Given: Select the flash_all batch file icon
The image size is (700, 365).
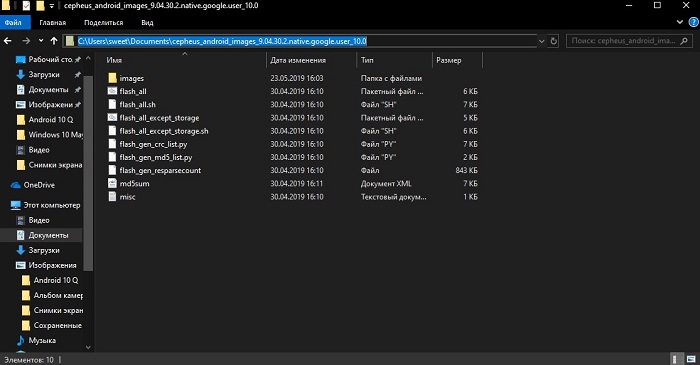Looking at the screenshot, I should [x=112, y=91].
